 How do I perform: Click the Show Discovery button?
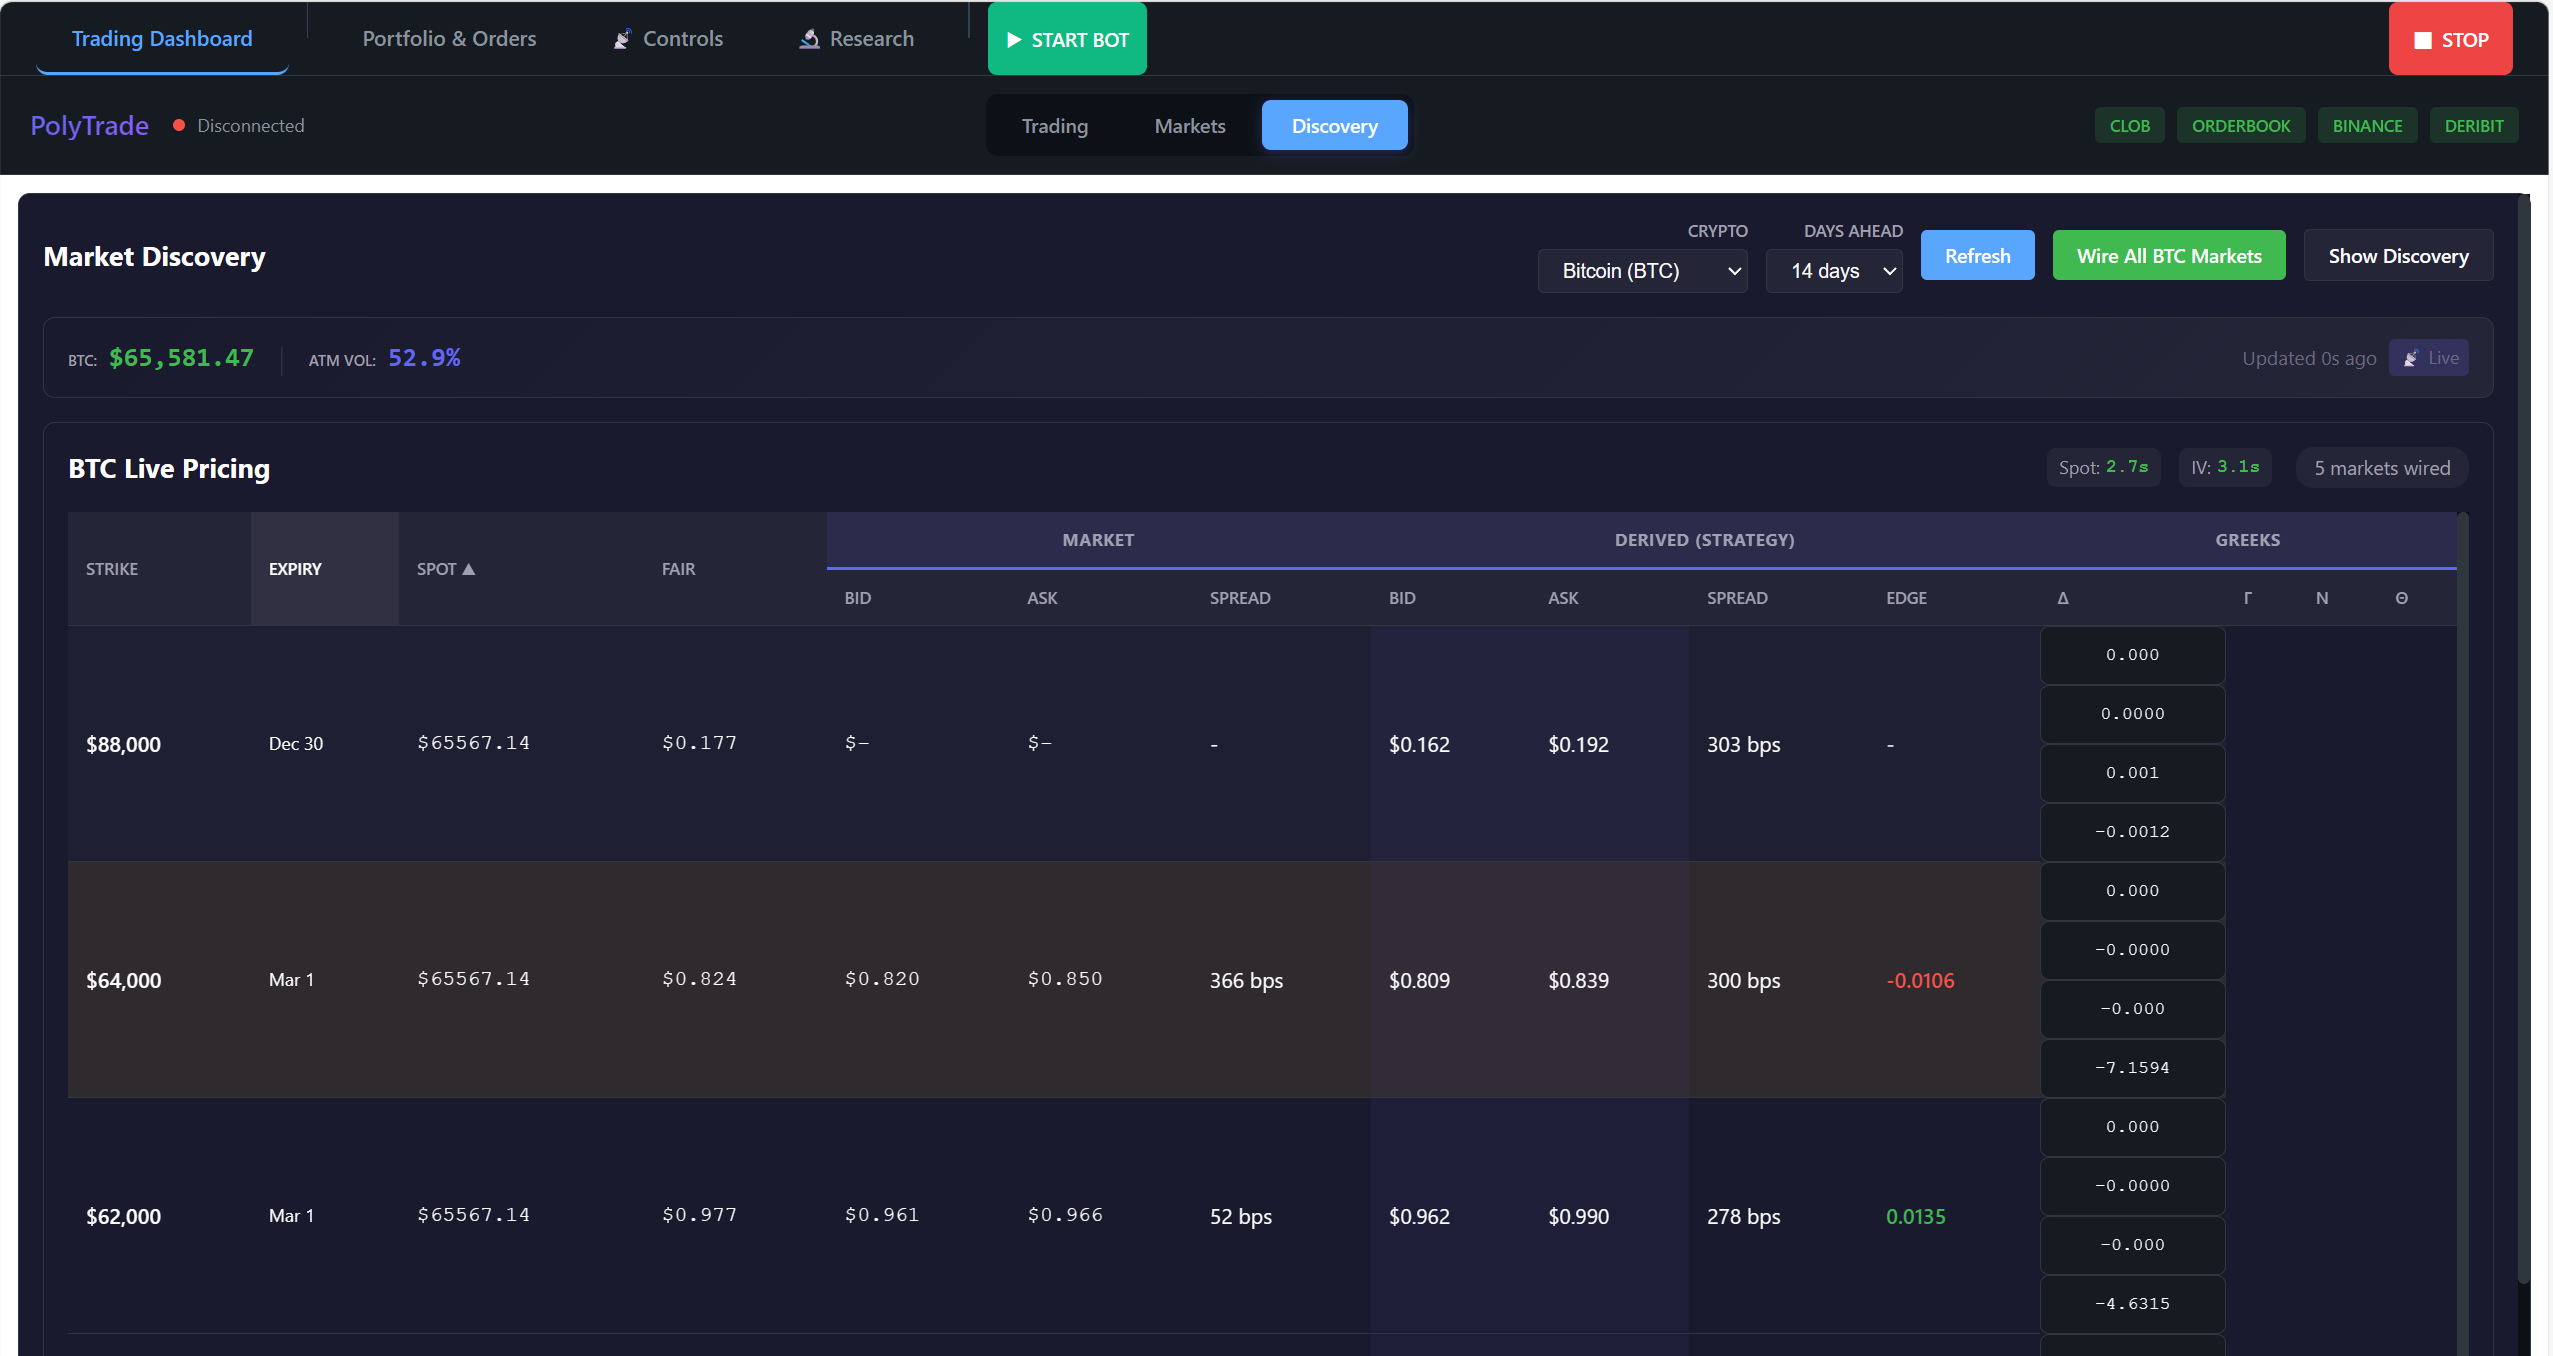(x=2398, y=255)
